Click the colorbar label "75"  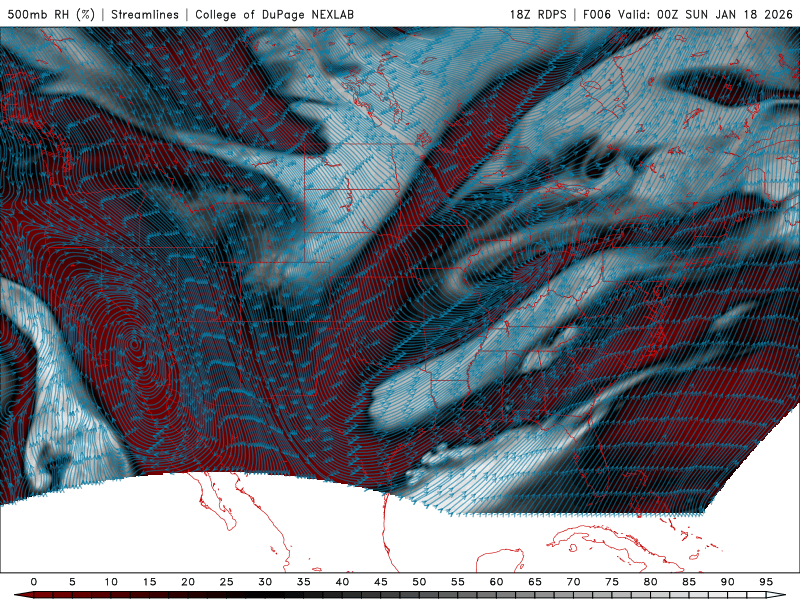(x=612, y=582)
